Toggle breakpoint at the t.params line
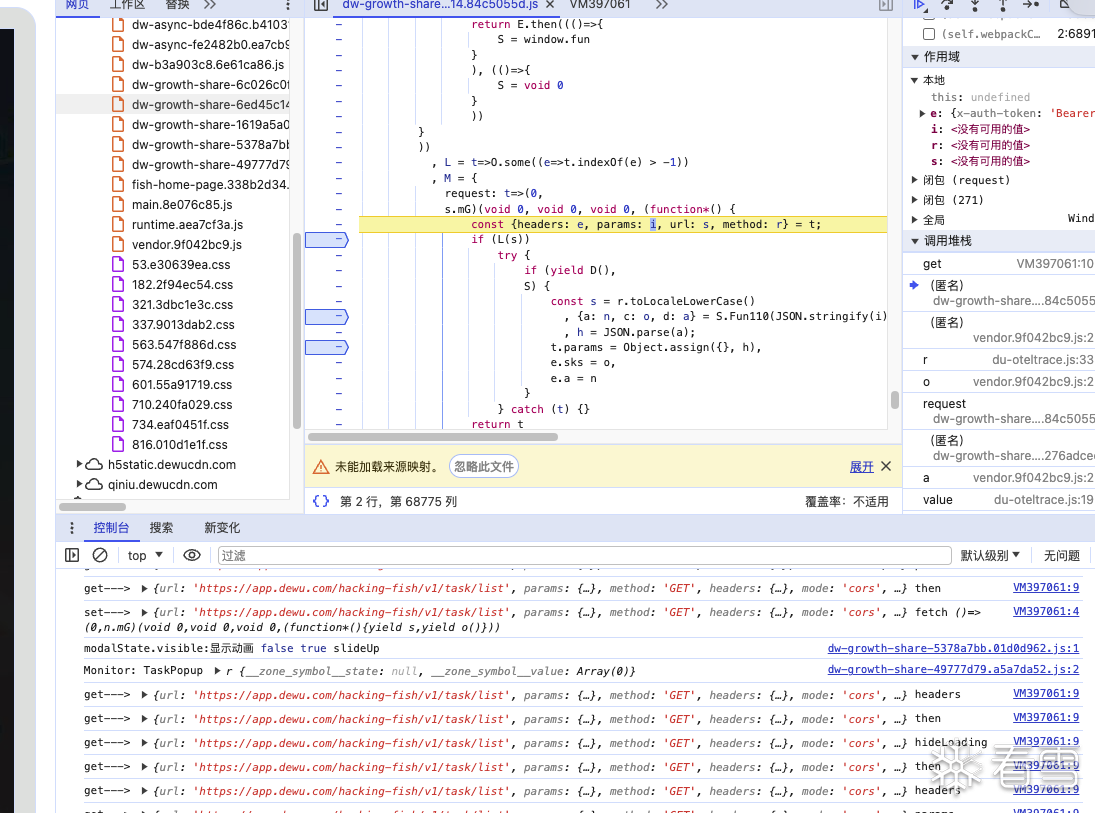1095x813 pixels. (327, 347)
